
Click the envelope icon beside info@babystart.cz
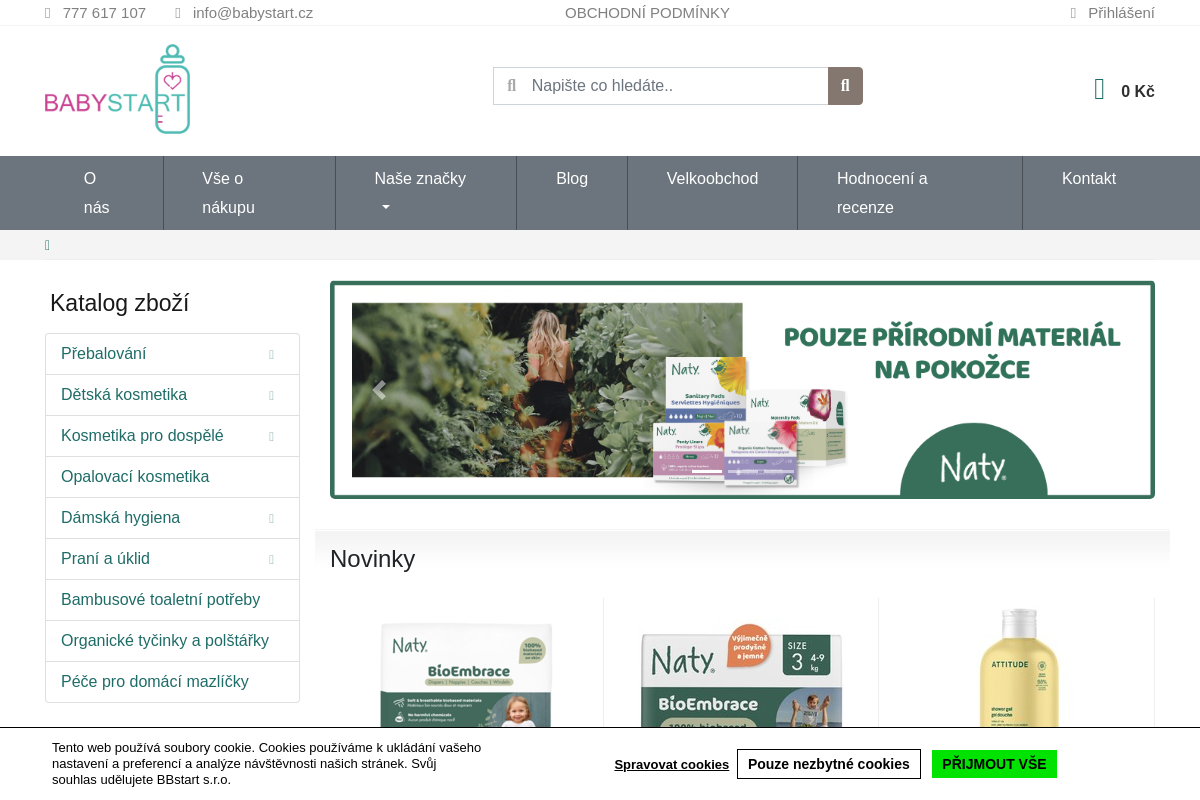pos(176,13)
